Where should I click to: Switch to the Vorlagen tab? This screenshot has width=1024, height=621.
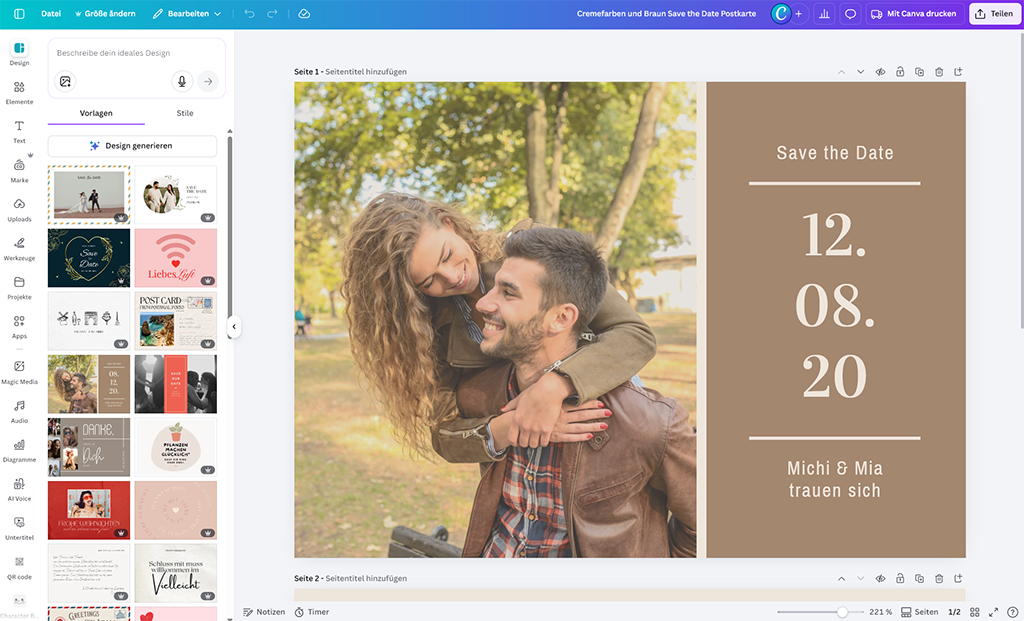[96, 113]
